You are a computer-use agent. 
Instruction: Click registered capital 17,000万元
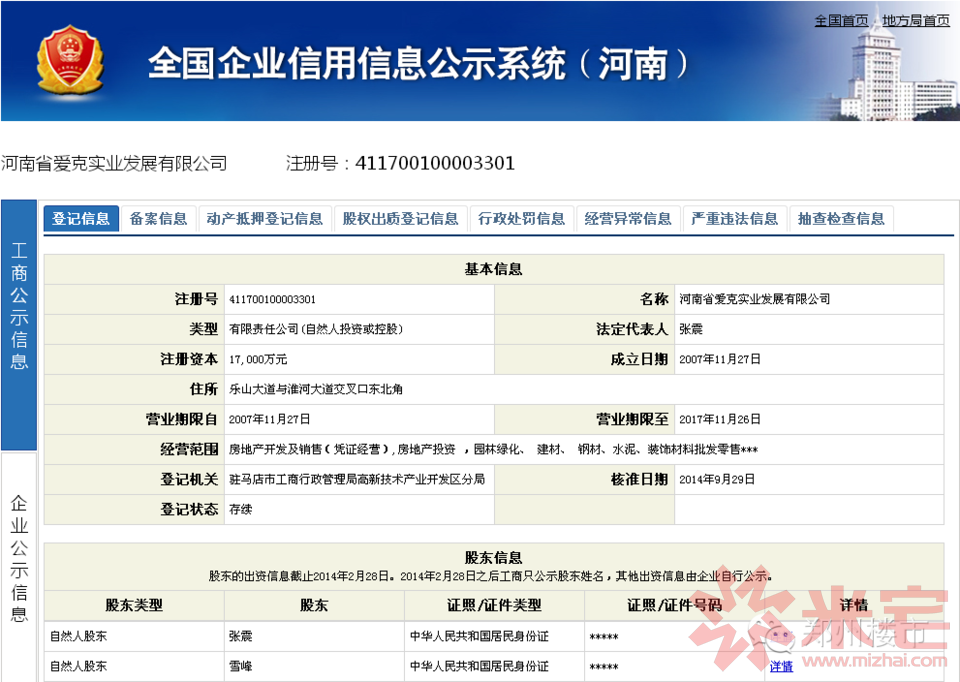(258, 359)
